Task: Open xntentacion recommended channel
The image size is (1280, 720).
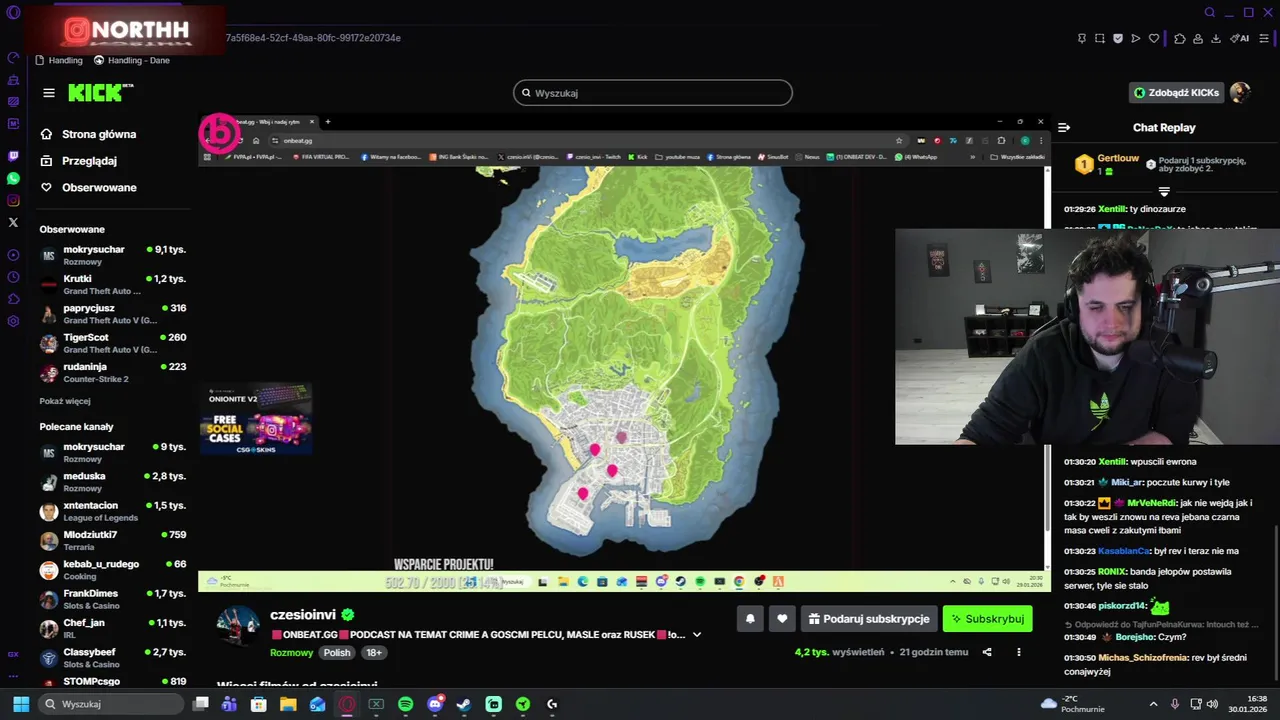Action: (112, 511)
